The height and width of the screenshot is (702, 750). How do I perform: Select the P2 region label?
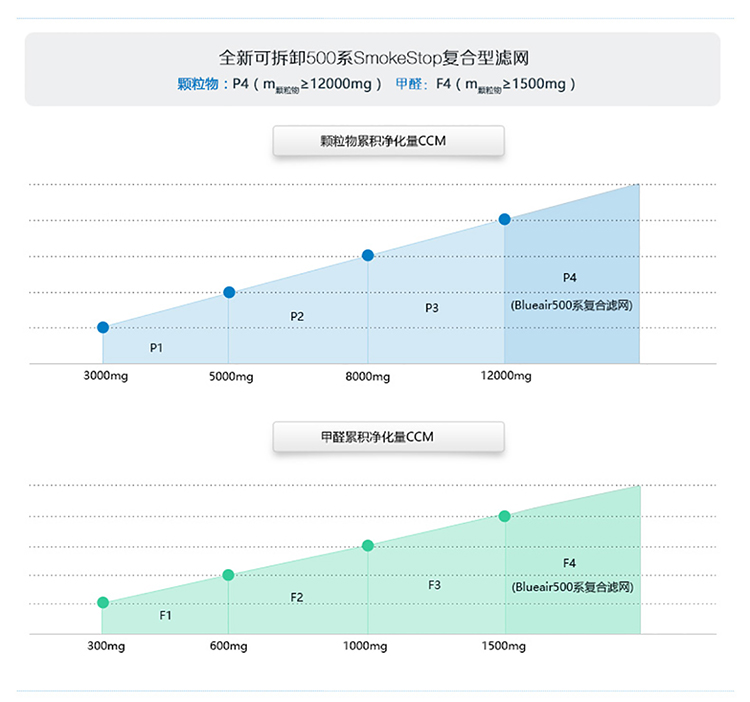click(x=297, y=316)
